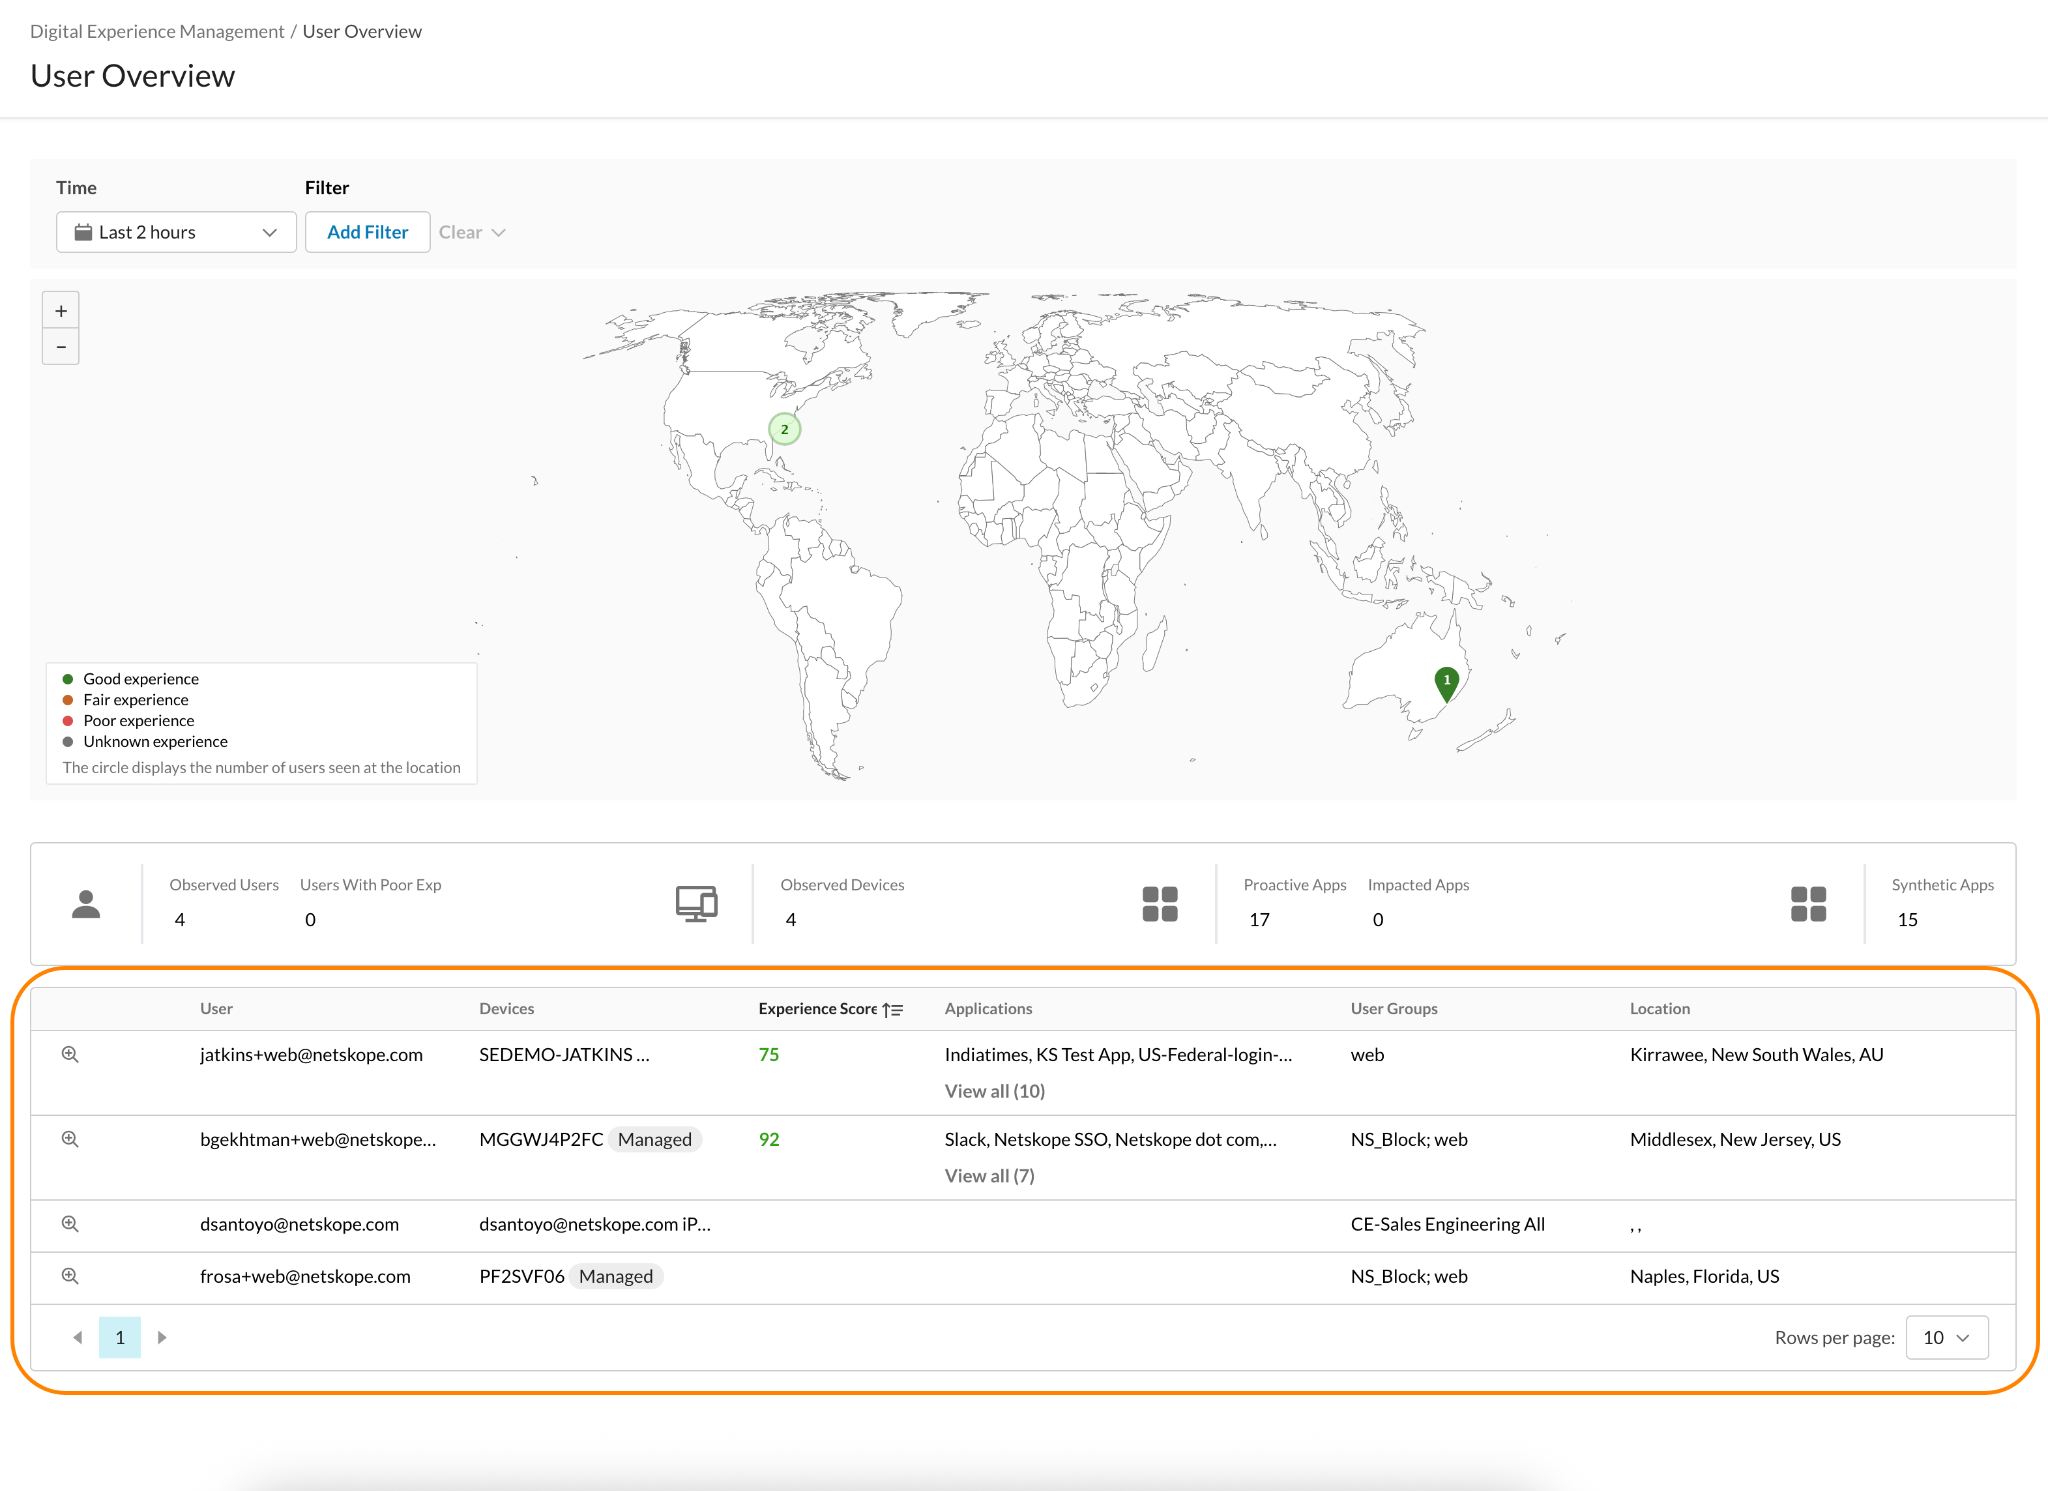Click View all (10) applications link
Screen dimensions: 2048x1491
click(995, 1091)
